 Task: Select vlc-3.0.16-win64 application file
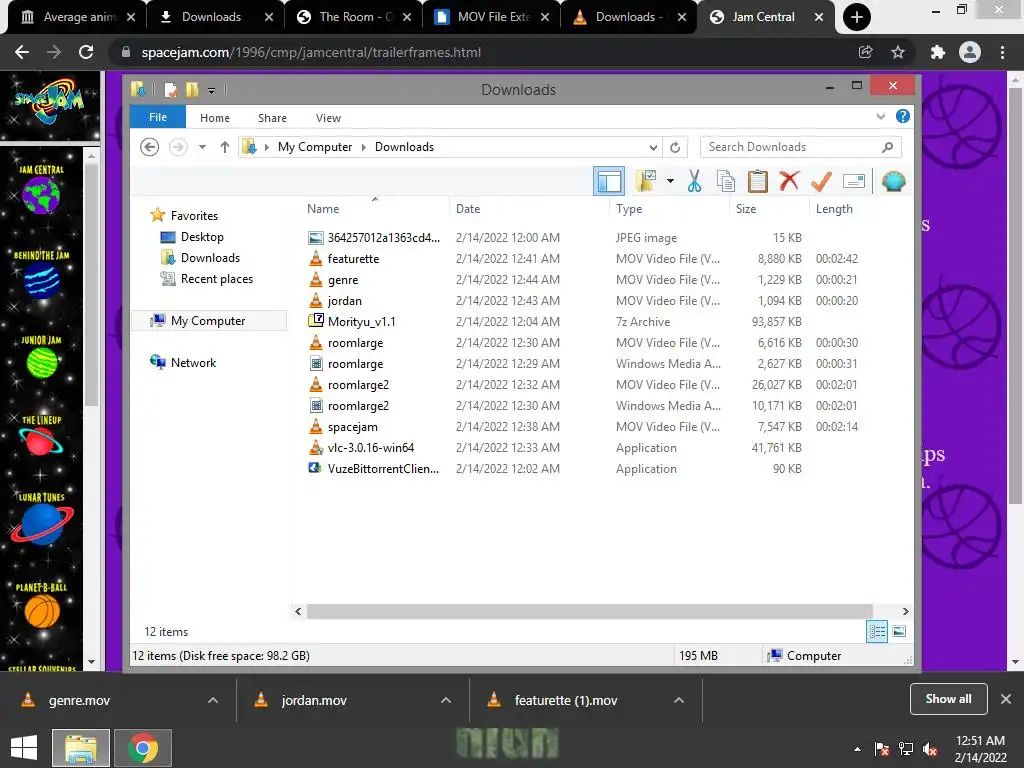371,447
